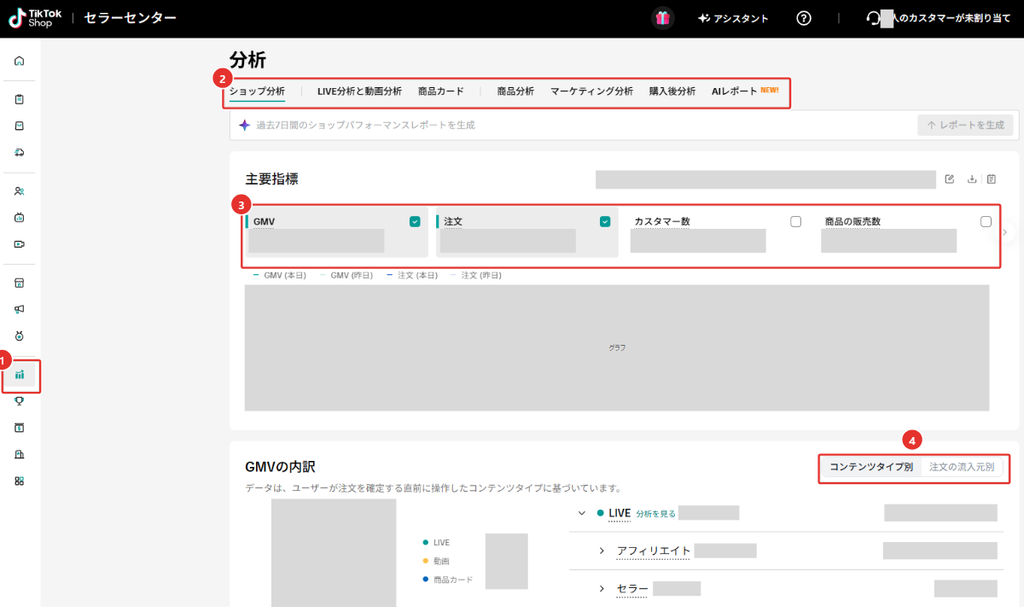The height and width of the screenshot is (607, 1024).
Task: Open the storefront icon in sidebar
Action: pos(19,283)
